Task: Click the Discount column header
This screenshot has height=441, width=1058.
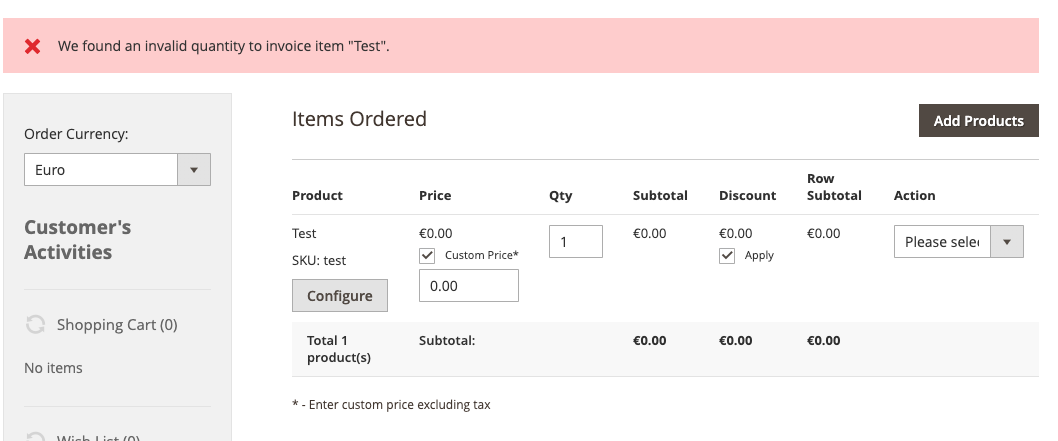Action: [747, 195]
